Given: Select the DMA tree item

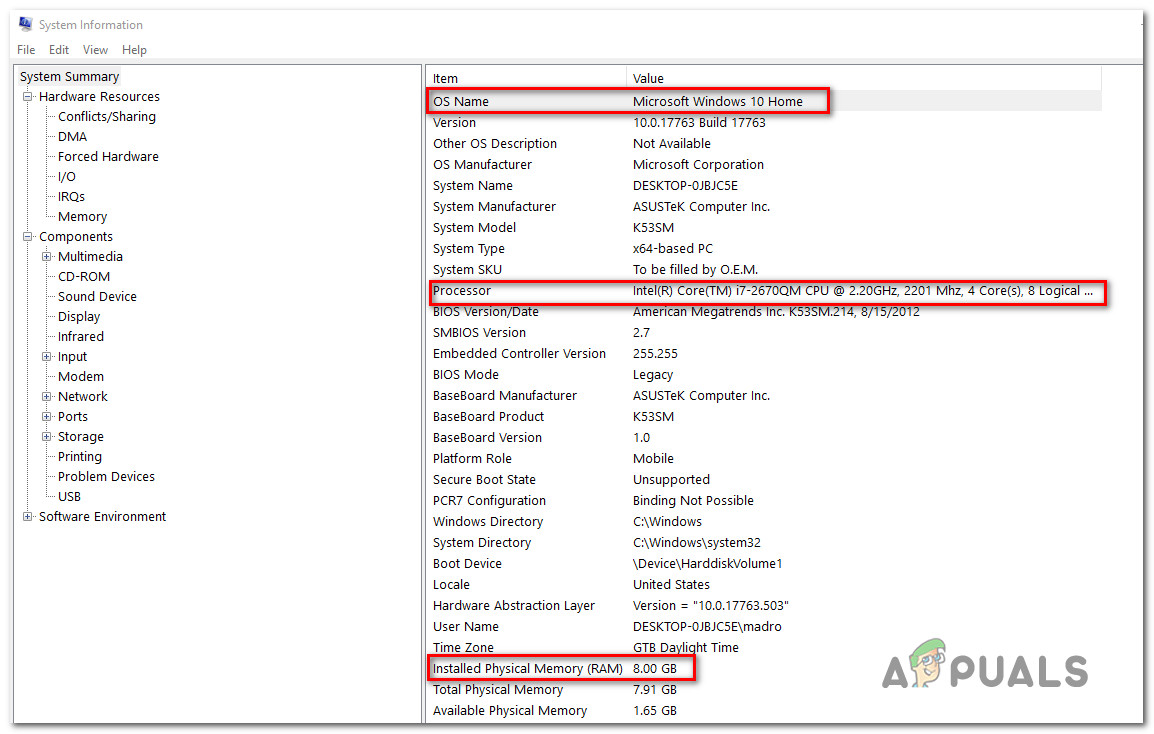Looking at the screenshot, I should pos(72,136).
